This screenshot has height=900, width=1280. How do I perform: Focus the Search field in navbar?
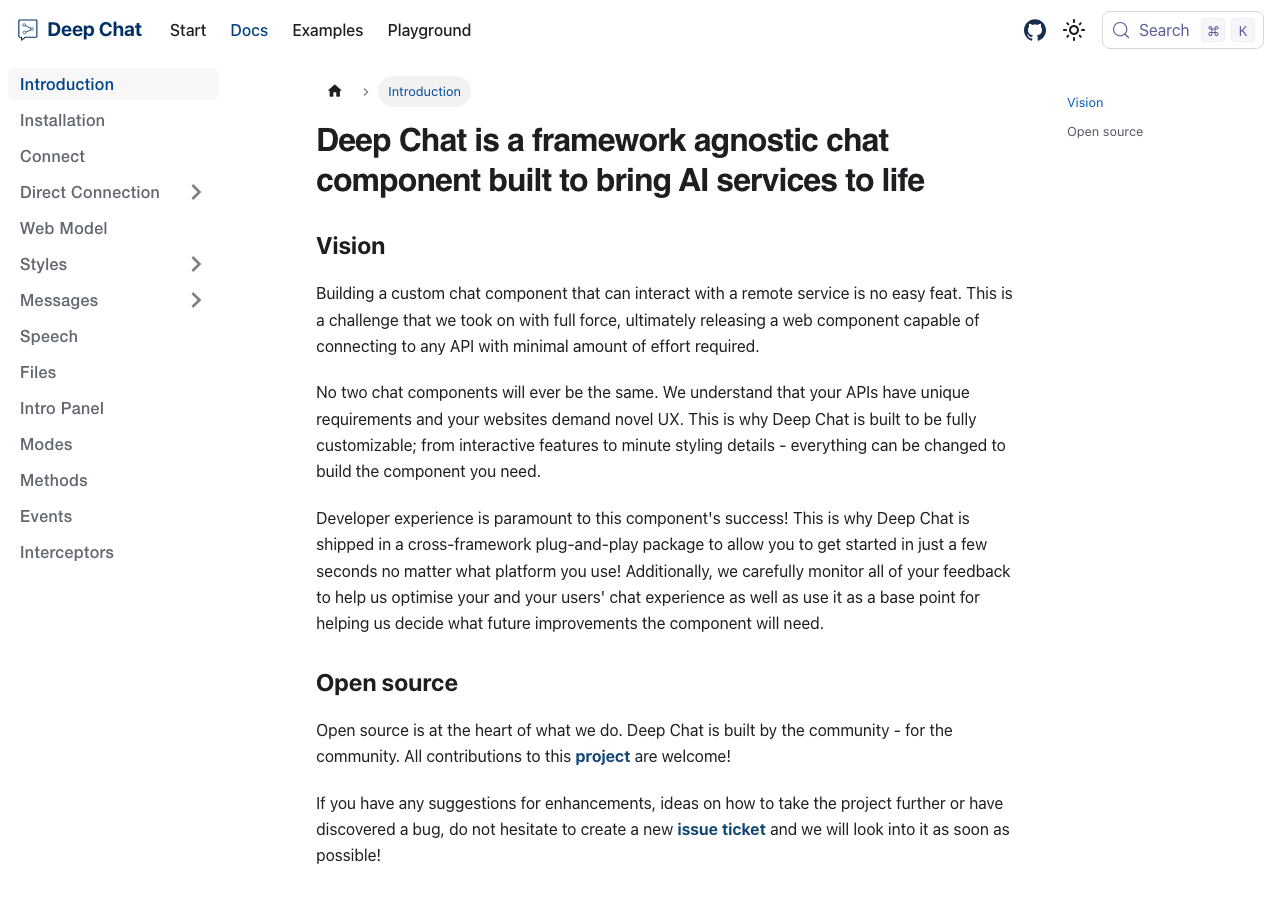pyautogui.click(x=1183, y=30)
